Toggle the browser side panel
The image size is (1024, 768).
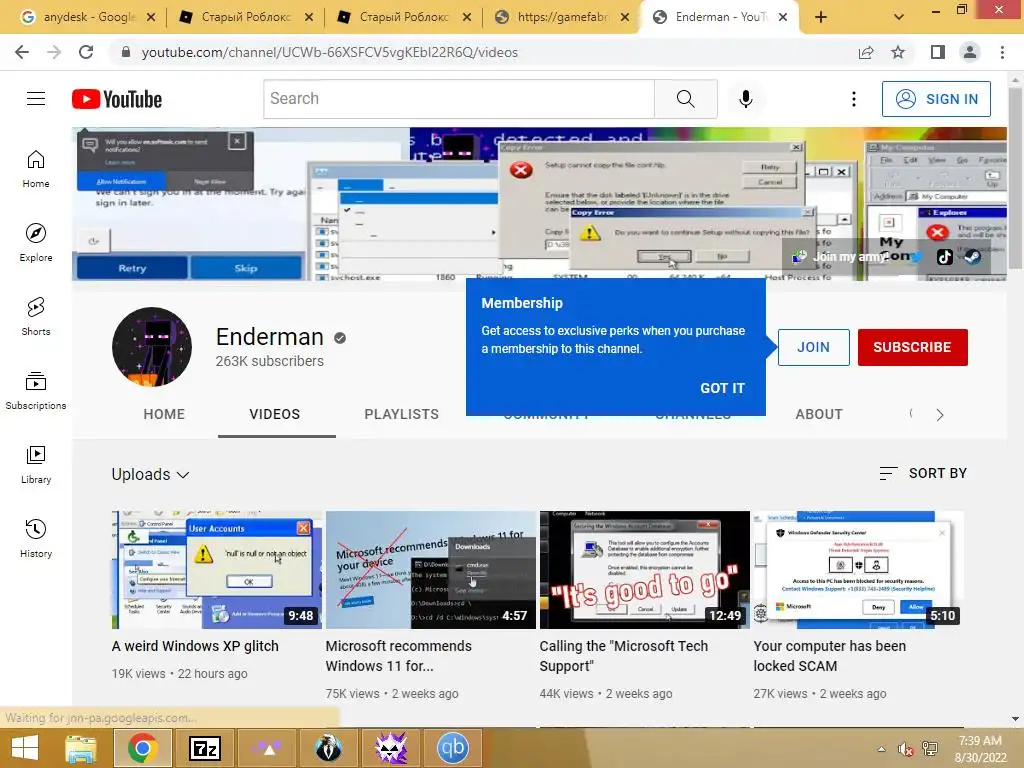coord(938,52)
